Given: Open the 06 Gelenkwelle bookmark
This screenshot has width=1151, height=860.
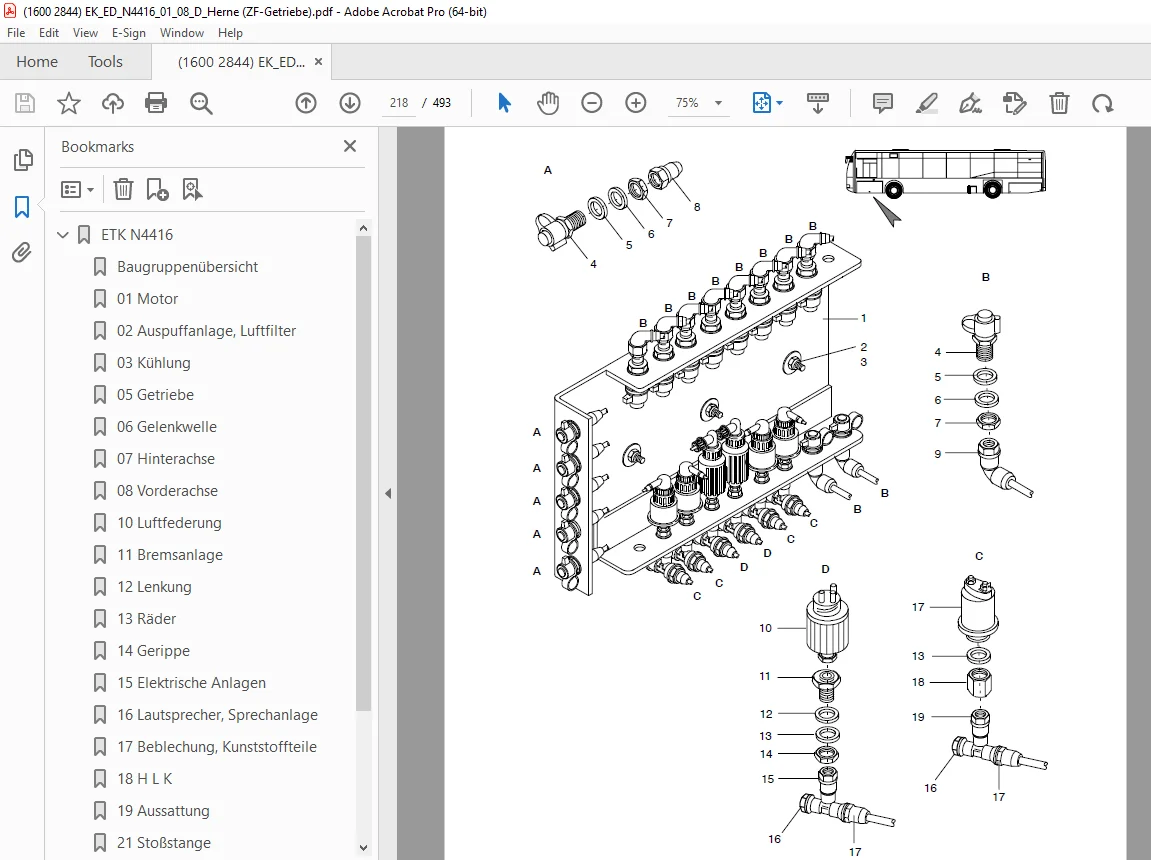Looking at the screenshot, I should (x=167, y=427).
